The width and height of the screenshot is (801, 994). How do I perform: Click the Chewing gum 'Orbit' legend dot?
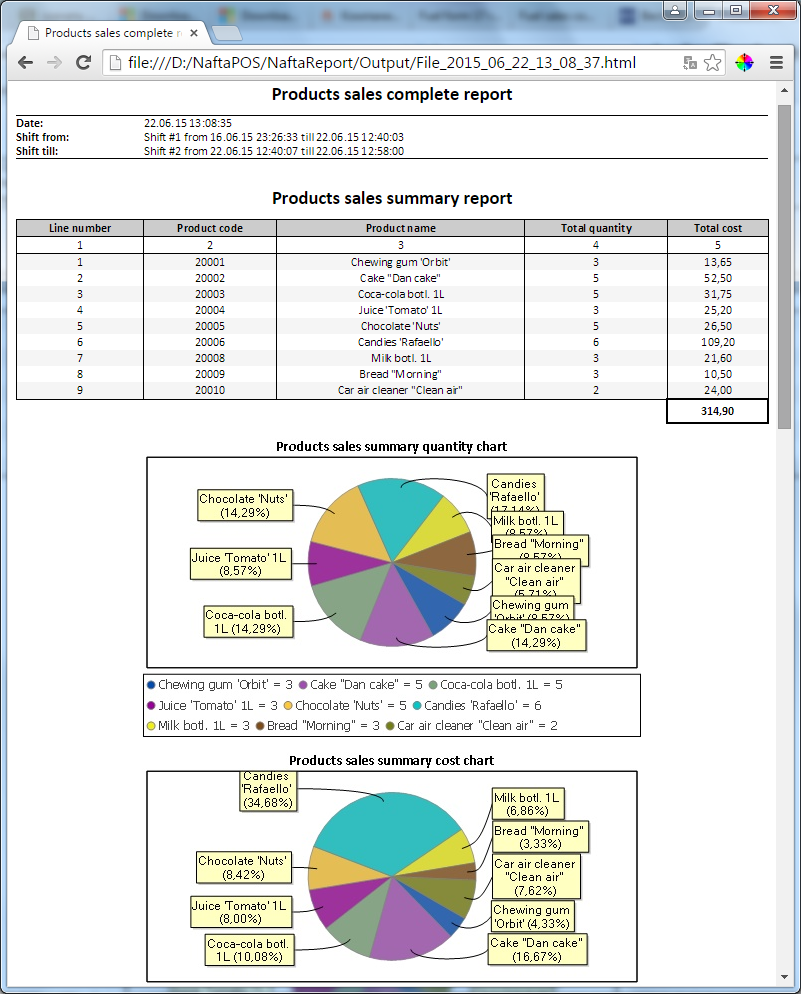click(x=151, y=686)
